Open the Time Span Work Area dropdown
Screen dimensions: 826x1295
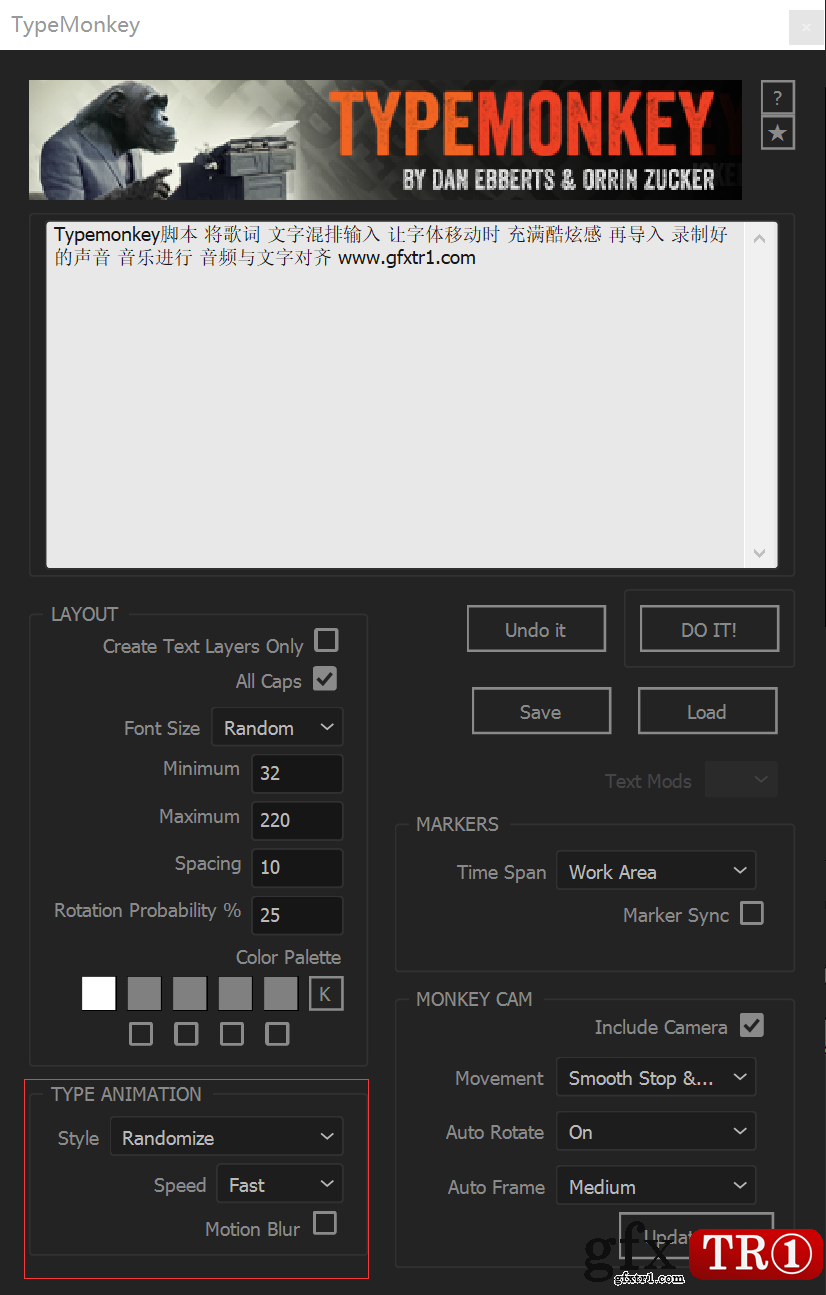click(656, 871)
